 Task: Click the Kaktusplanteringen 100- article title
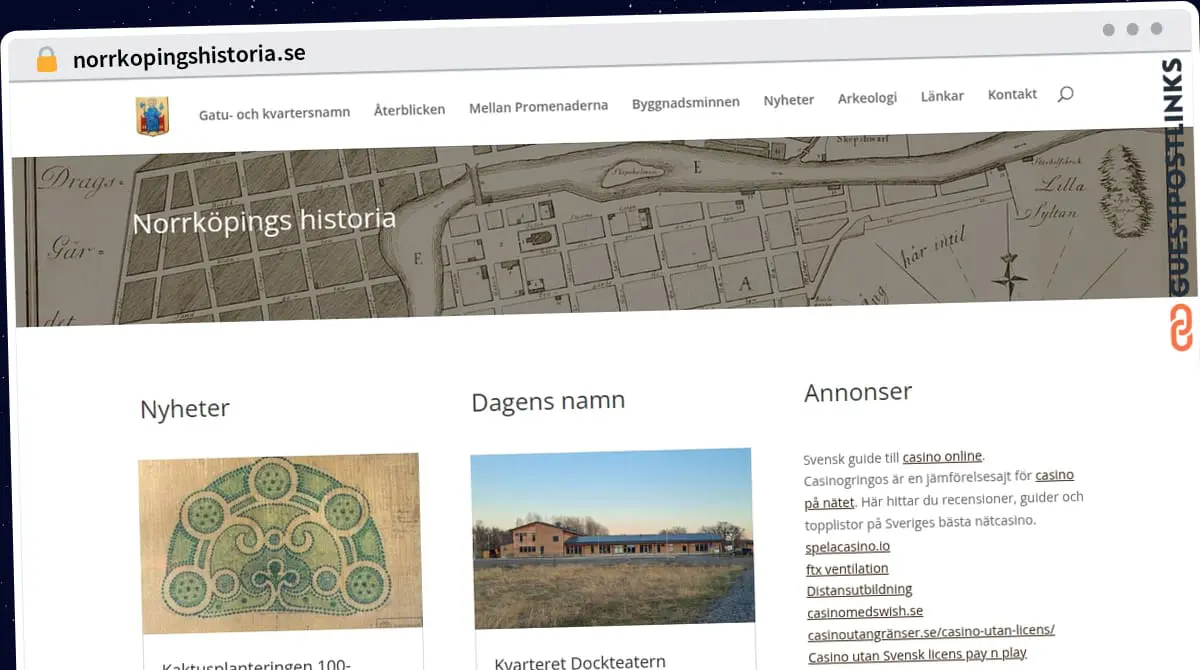(x=255, y=664)
